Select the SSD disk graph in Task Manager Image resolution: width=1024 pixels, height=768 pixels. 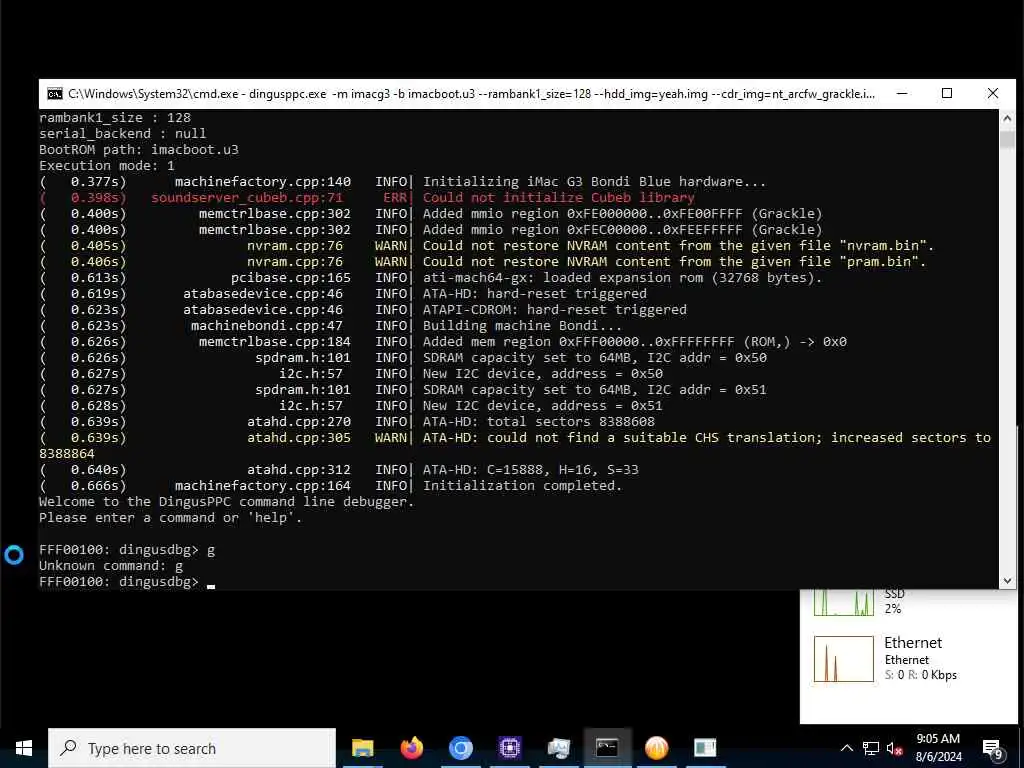click(843, 603)
